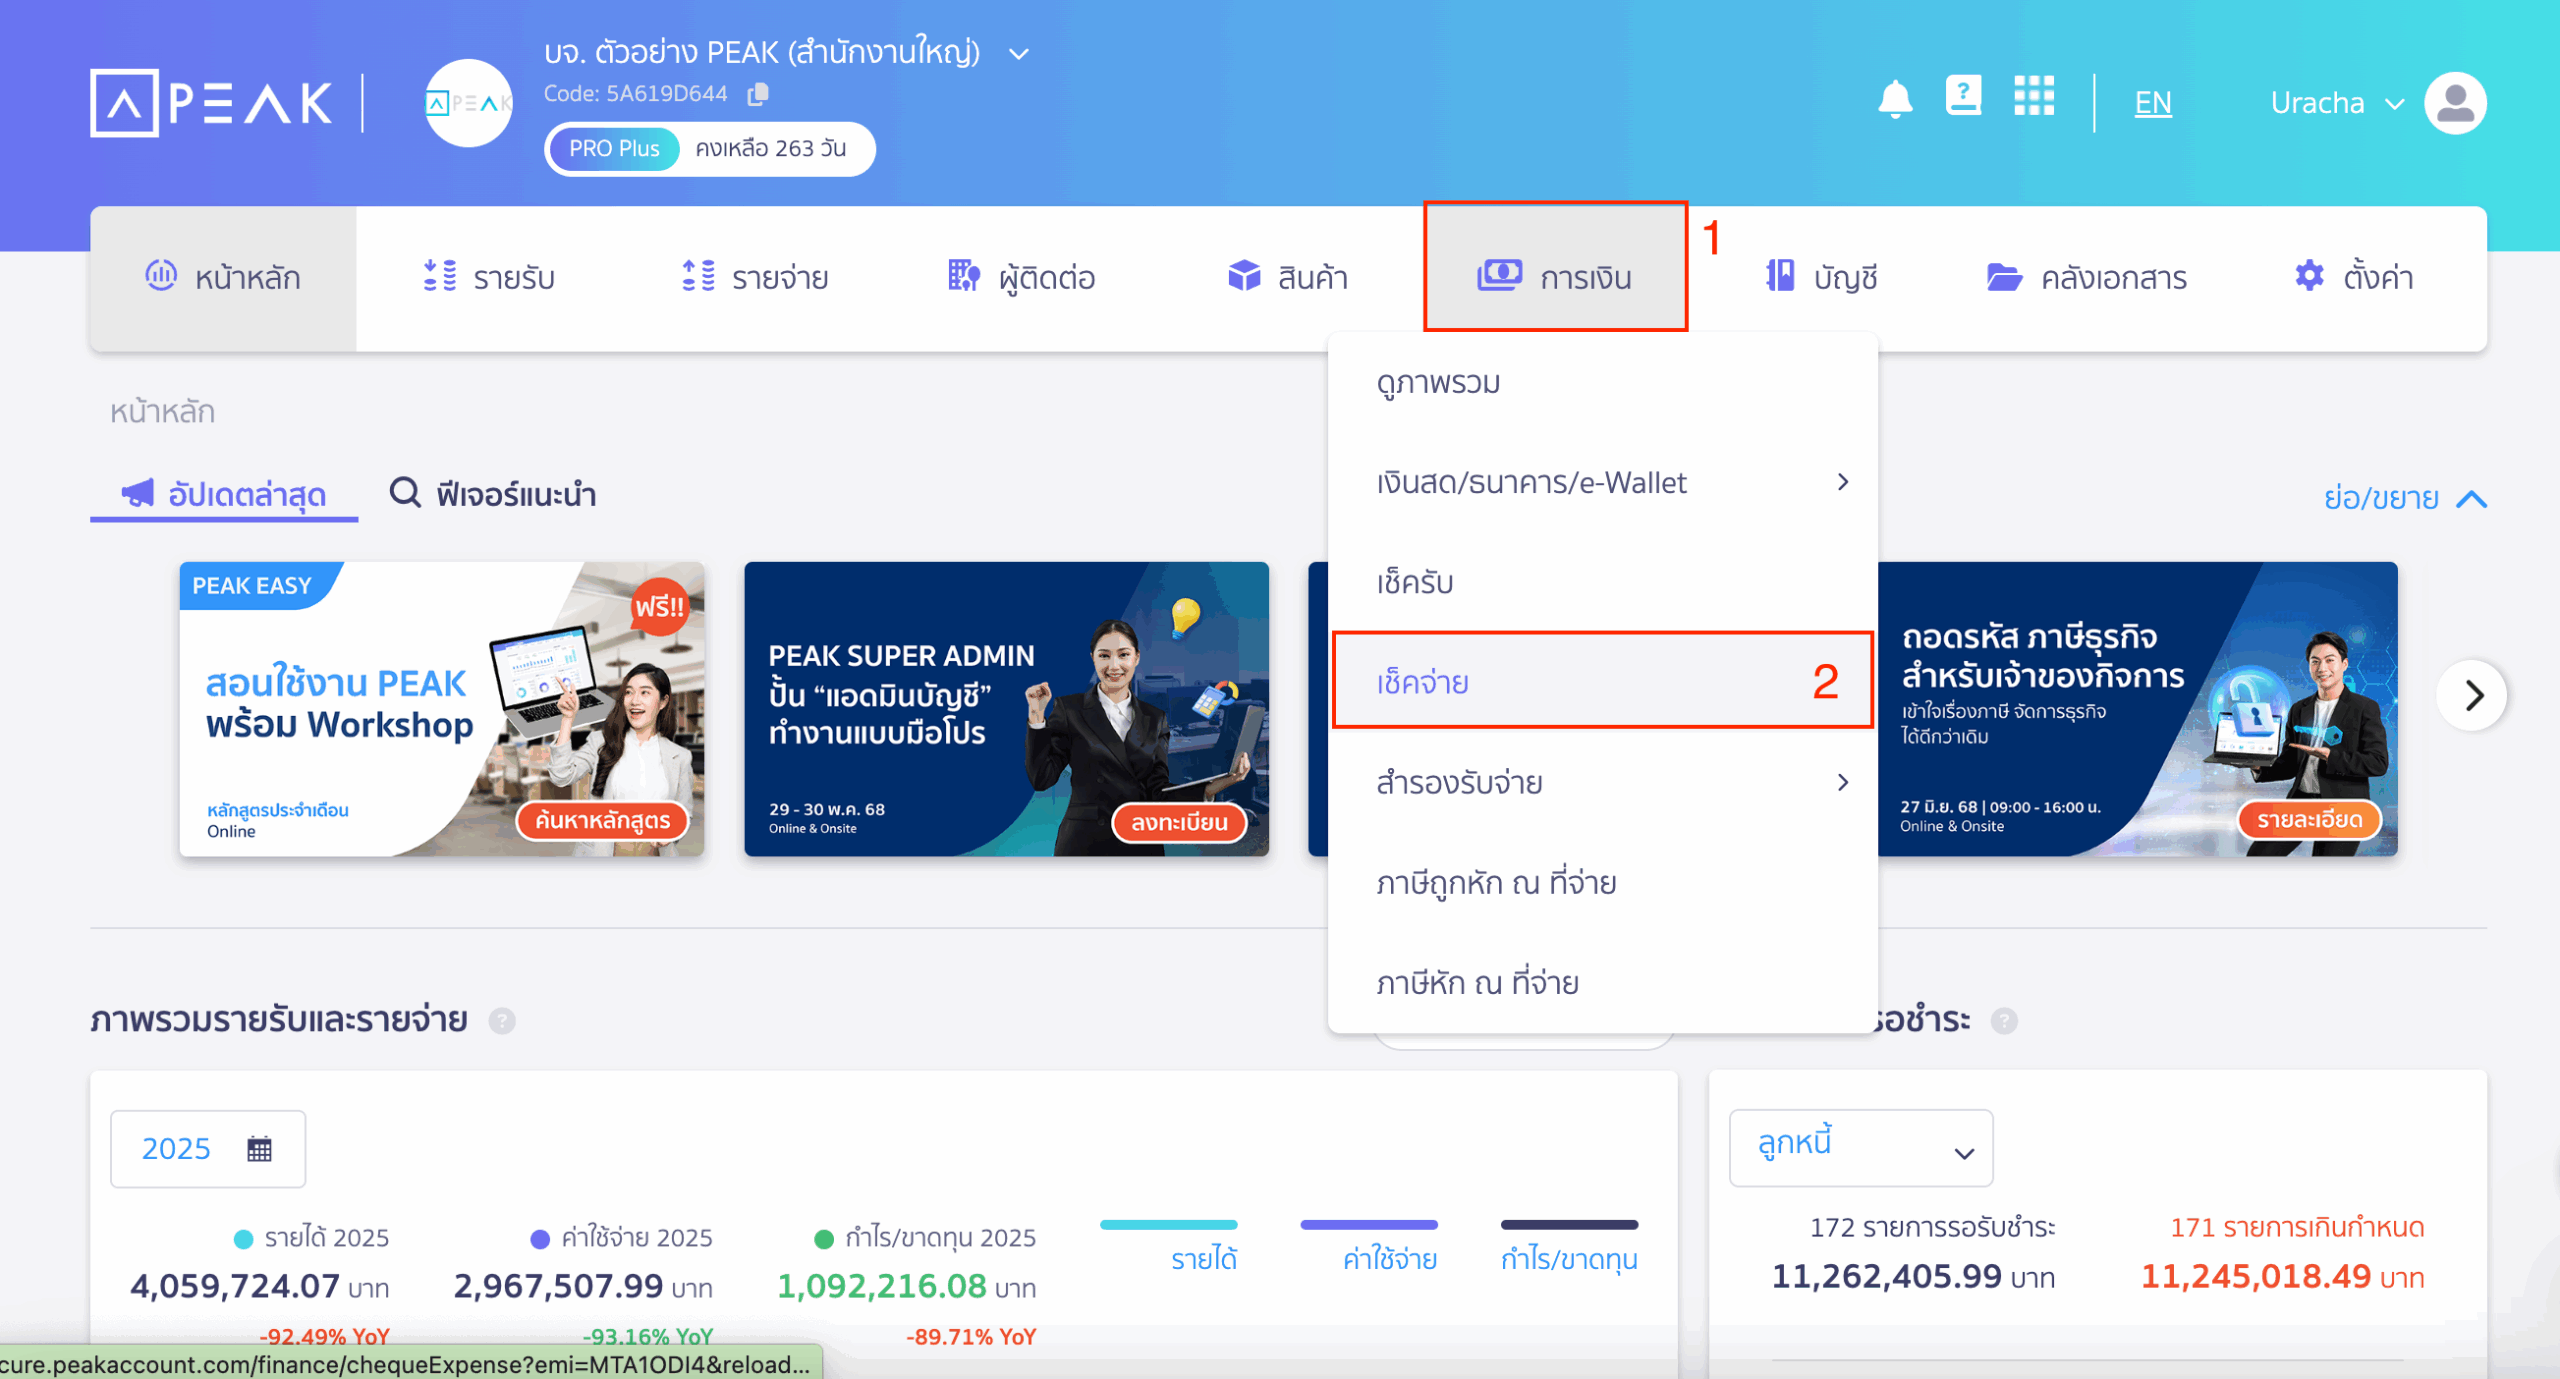Click the รายรับ income icon
This screenshot has width=2560, height=1379.
pos(440,275)
